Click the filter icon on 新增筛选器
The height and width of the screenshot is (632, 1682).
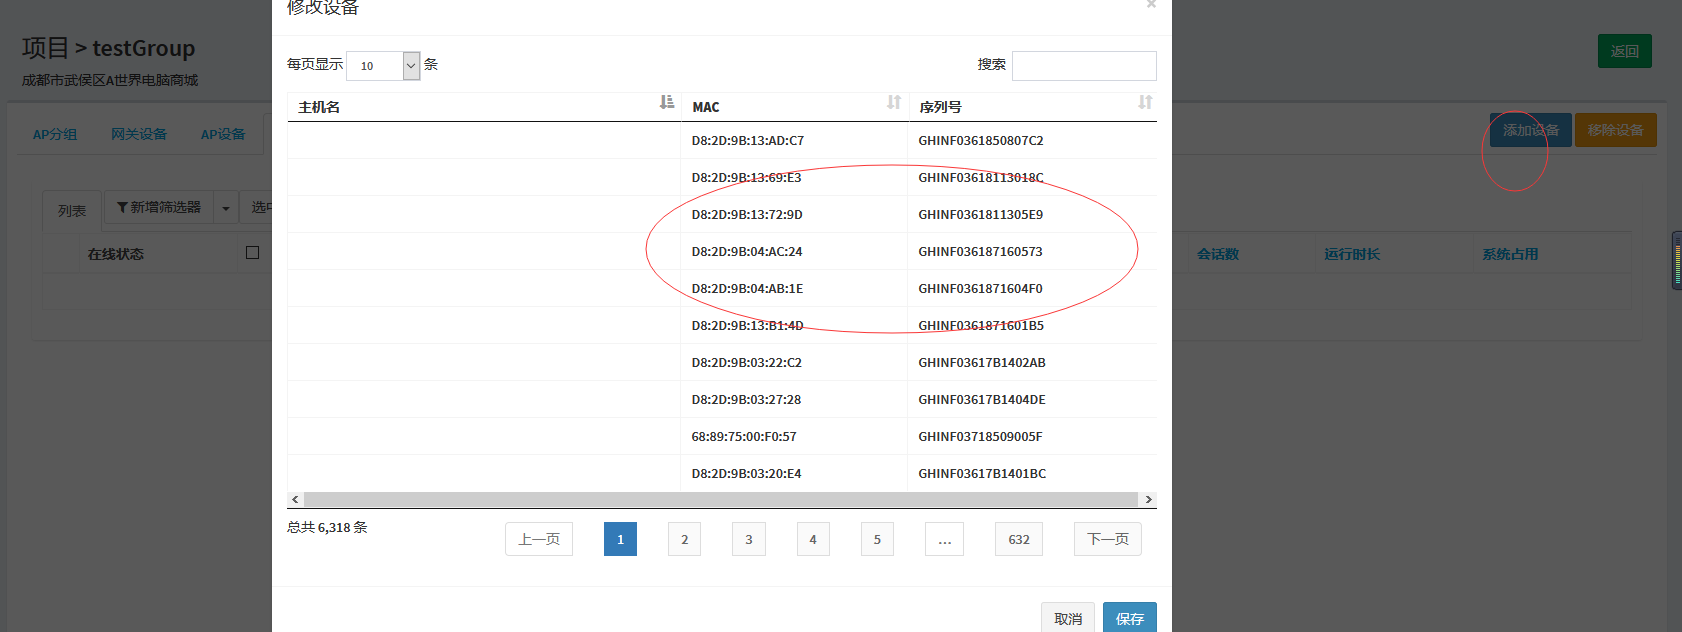[x=122, y=208]
